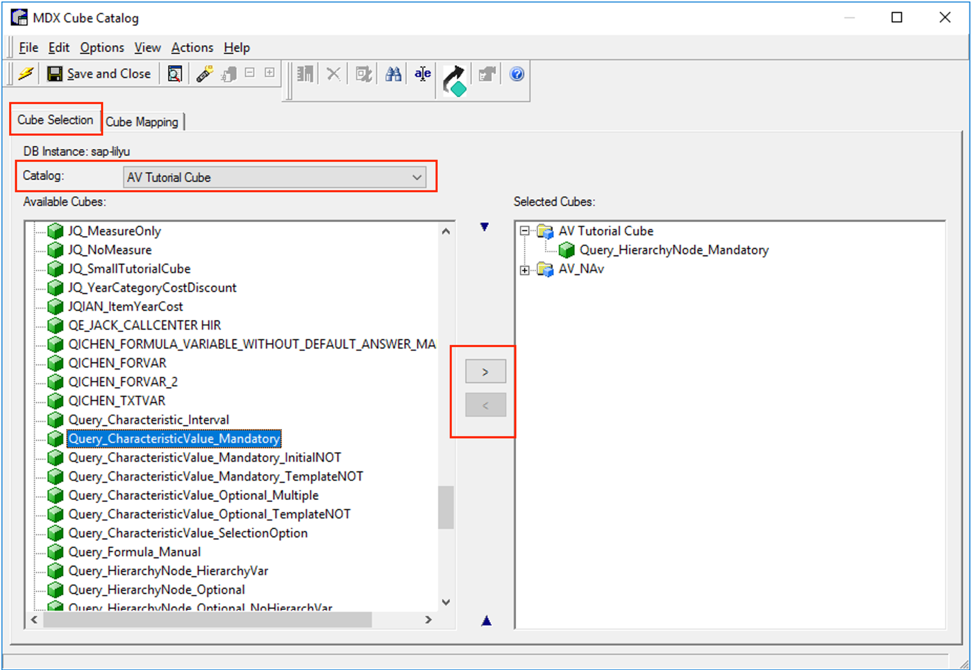Click the < button to remove a cube
This screenshot has width=974, height=670.
[484, 405]
